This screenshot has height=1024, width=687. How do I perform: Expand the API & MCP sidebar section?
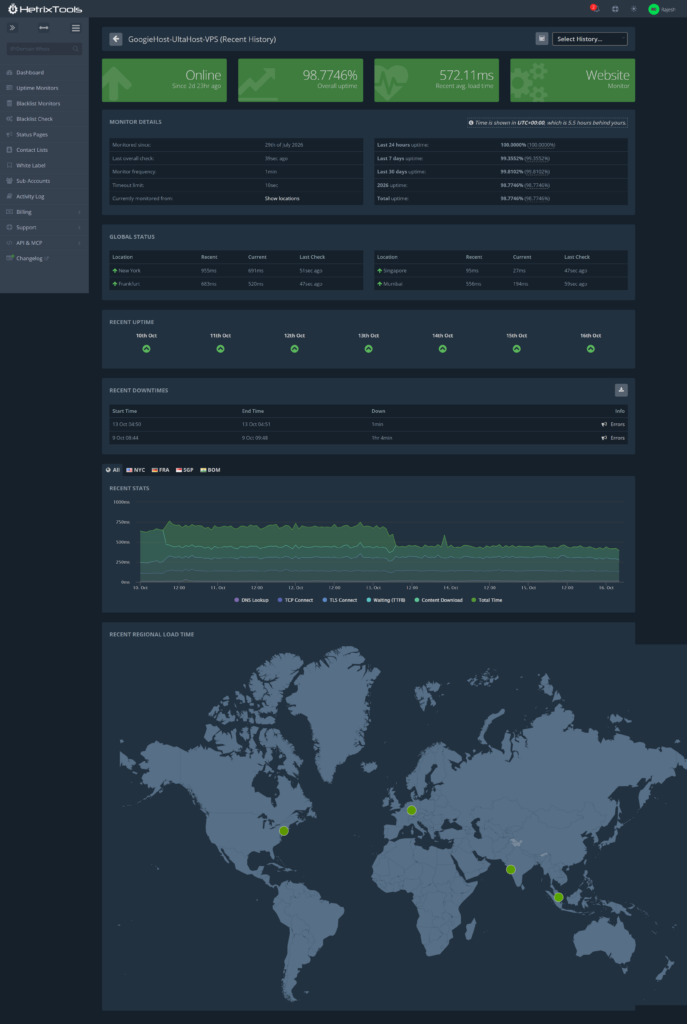click(x=44, y=242)
